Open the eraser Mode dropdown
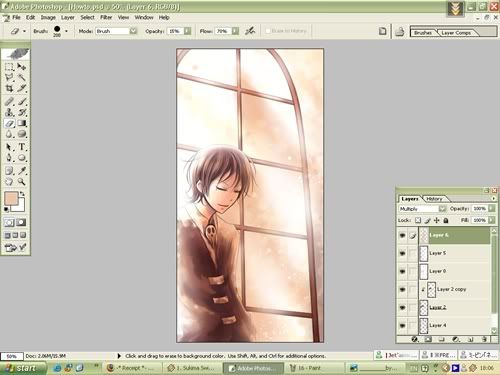 tap(133, 31)
